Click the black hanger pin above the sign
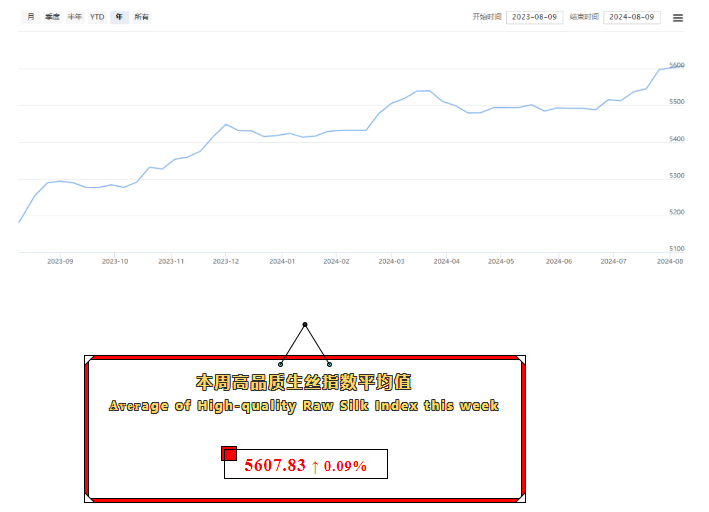This screenshot has width=709, height=512. pos(305,325)
